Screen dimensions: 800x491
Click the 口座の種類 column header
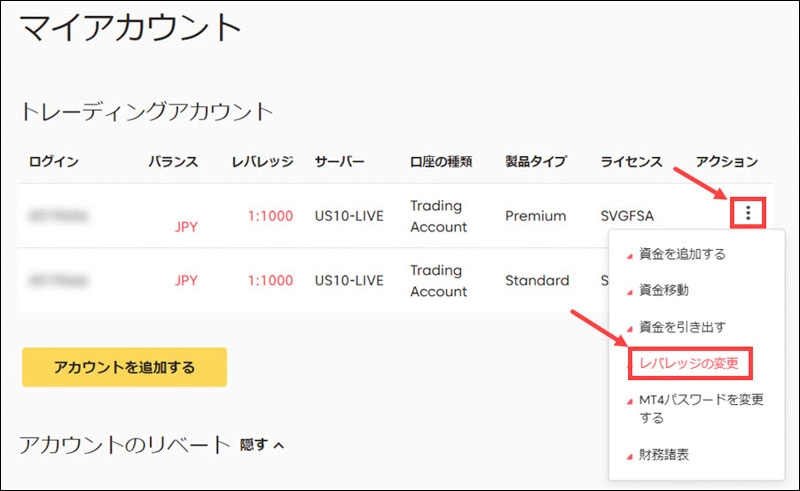pyautogui.click(x=441, y=162)
